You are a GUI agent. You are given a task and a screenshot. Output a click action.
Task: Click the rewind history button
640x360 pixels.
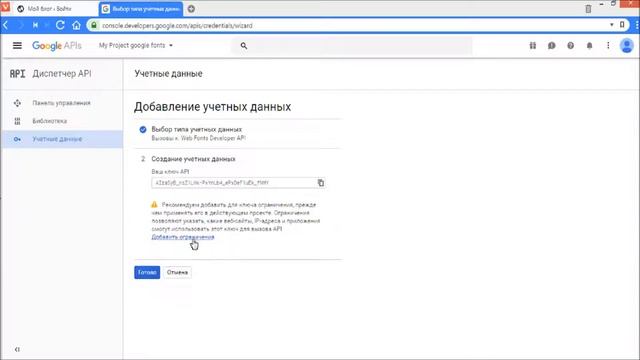36,25
